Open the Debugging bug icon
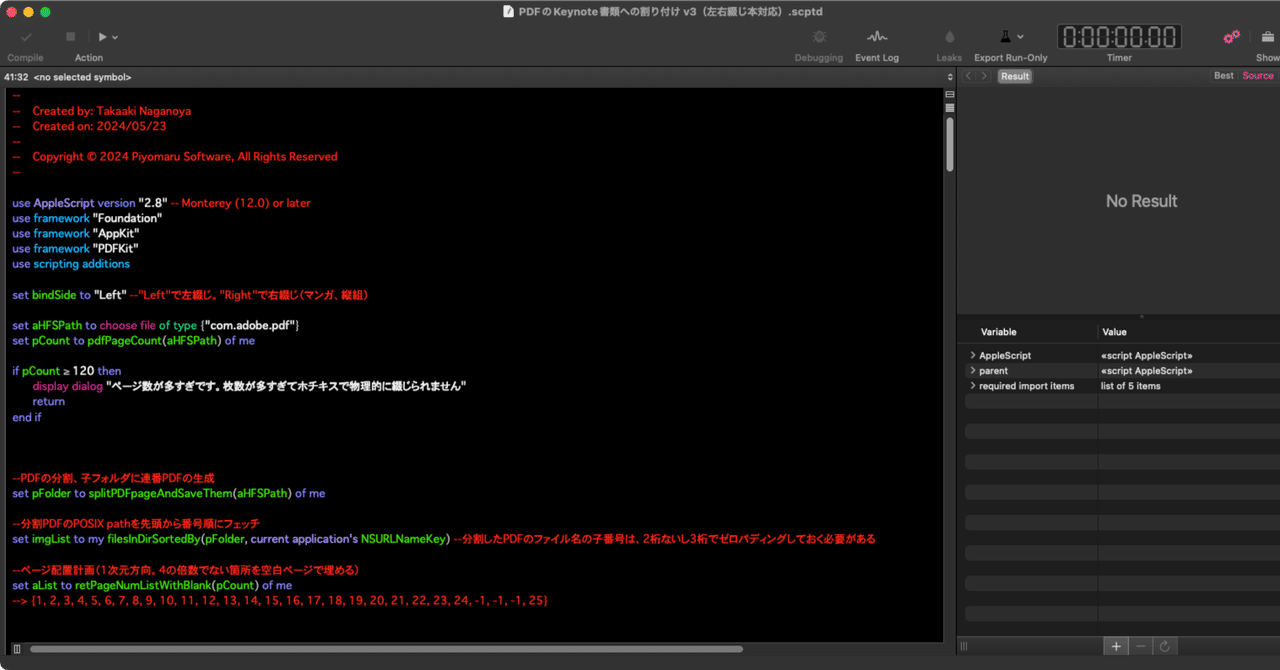Image resolution: width=1280 pixels, height=670 pixels. 819,38
